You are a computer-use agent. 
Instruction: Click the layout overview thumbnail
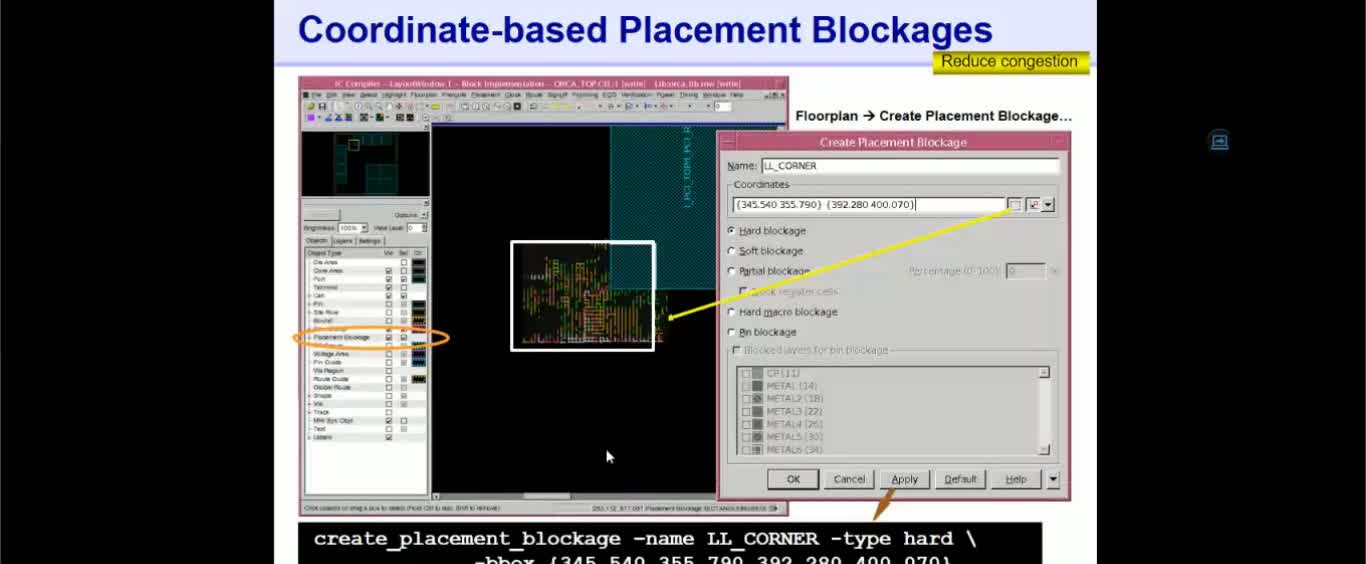coord(365,165)
